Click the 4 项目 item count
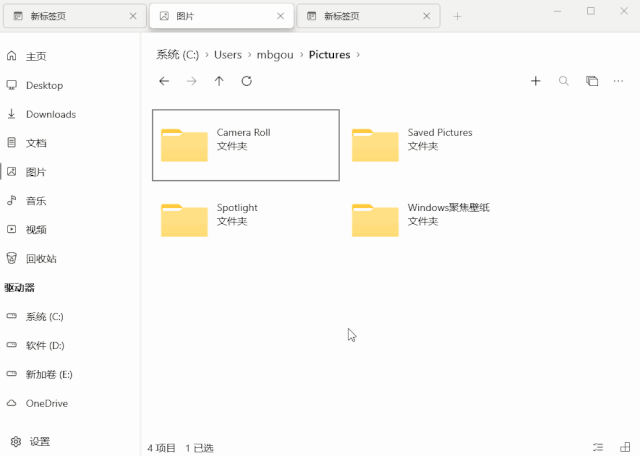 pos(161,448)
